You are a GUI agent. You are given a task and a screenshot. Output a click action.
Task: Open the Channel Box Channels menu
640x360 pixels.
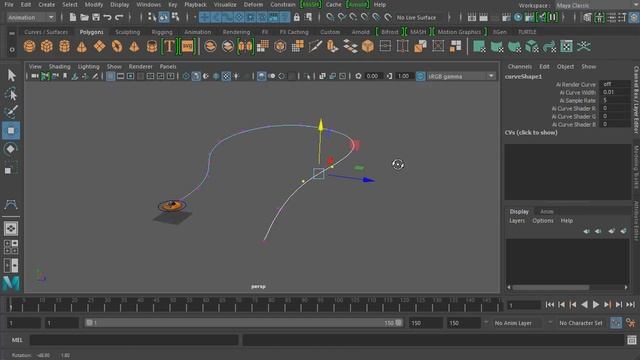tap(520, 67)
